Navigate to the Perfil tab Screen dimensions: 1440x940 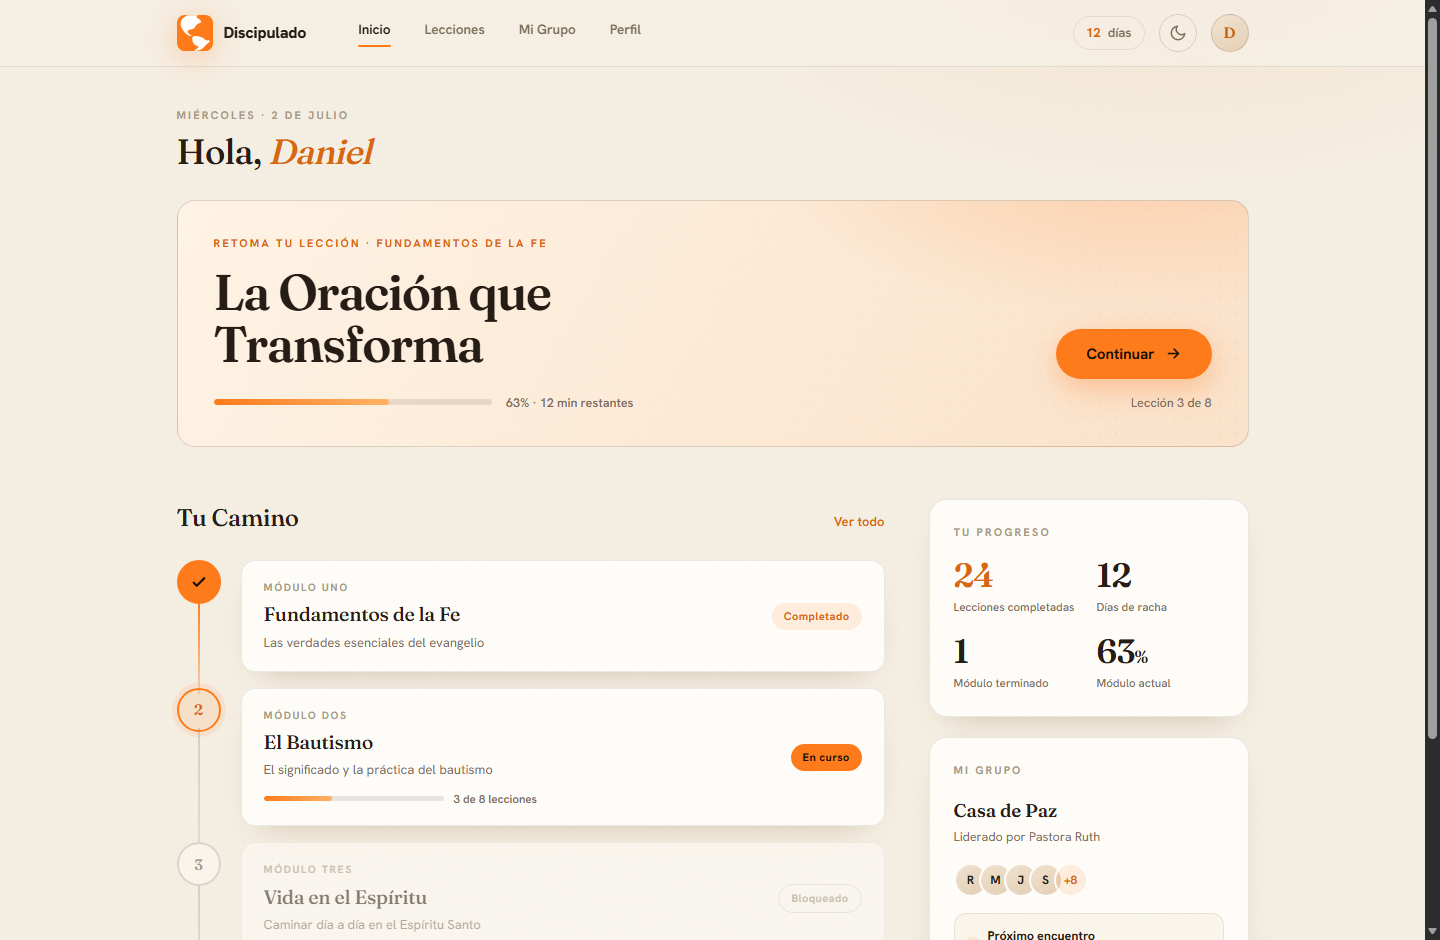pos(625,30)
